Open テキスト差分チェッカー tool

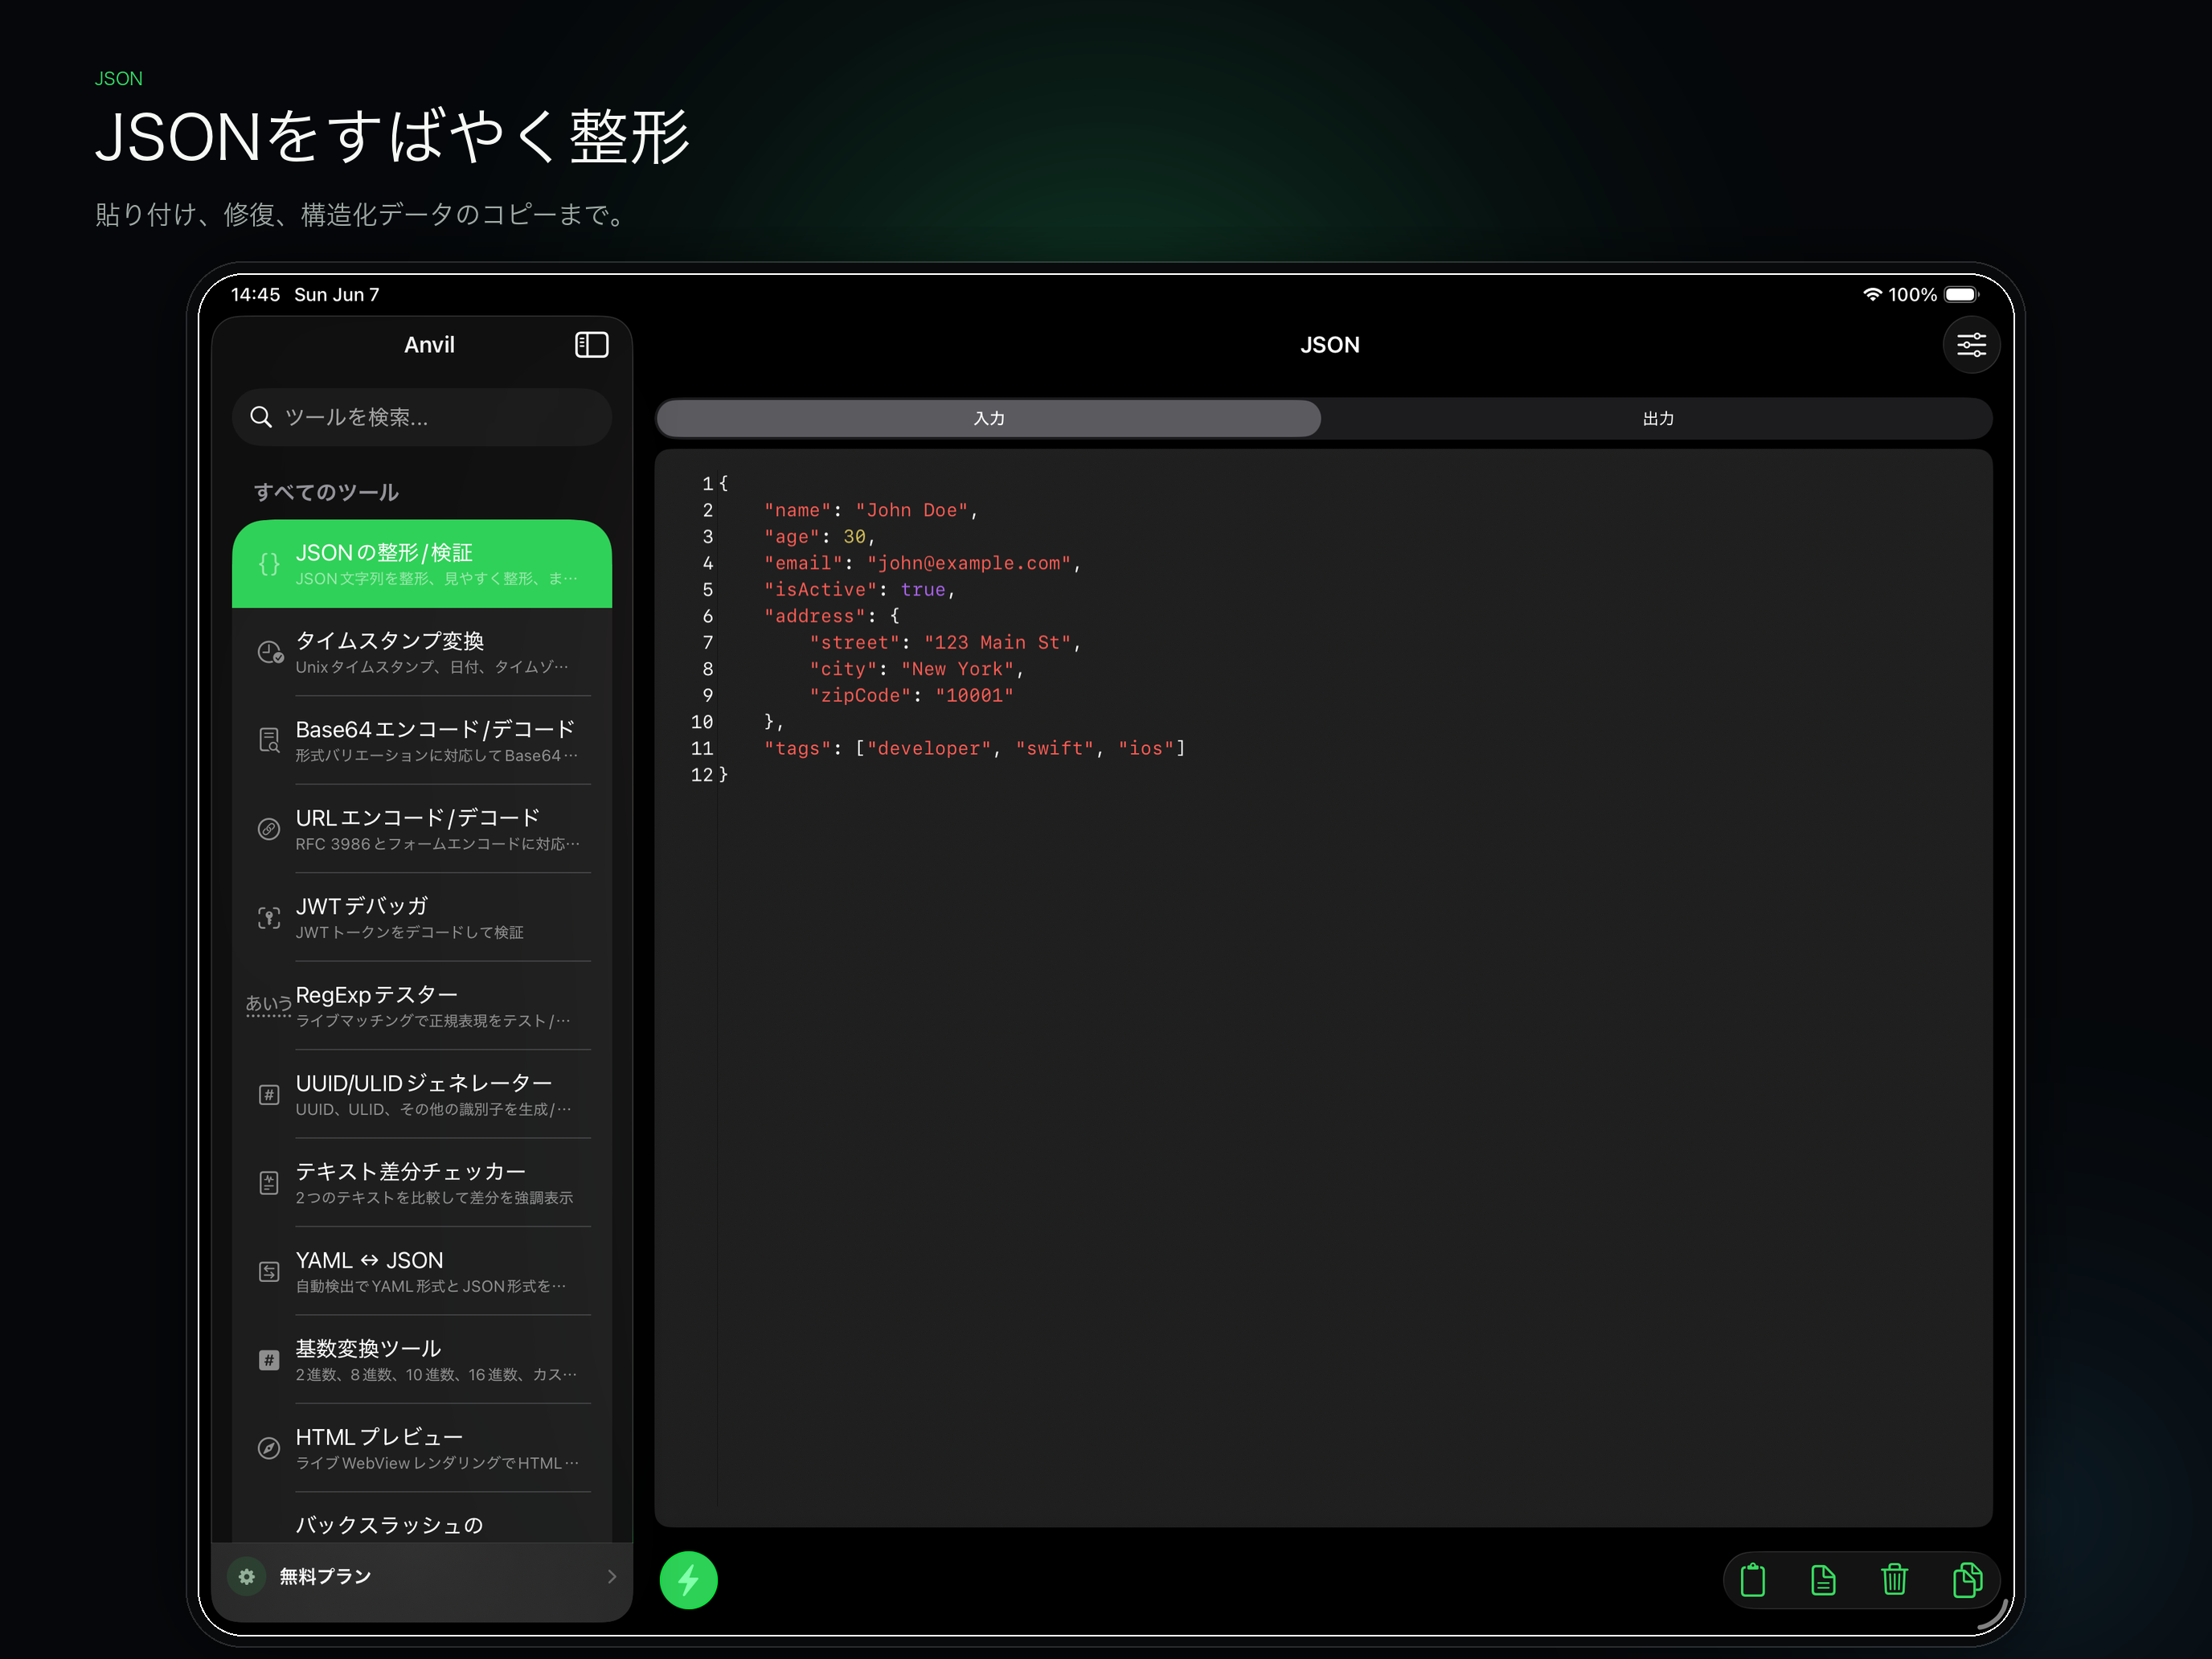[x=422, y=1183]
